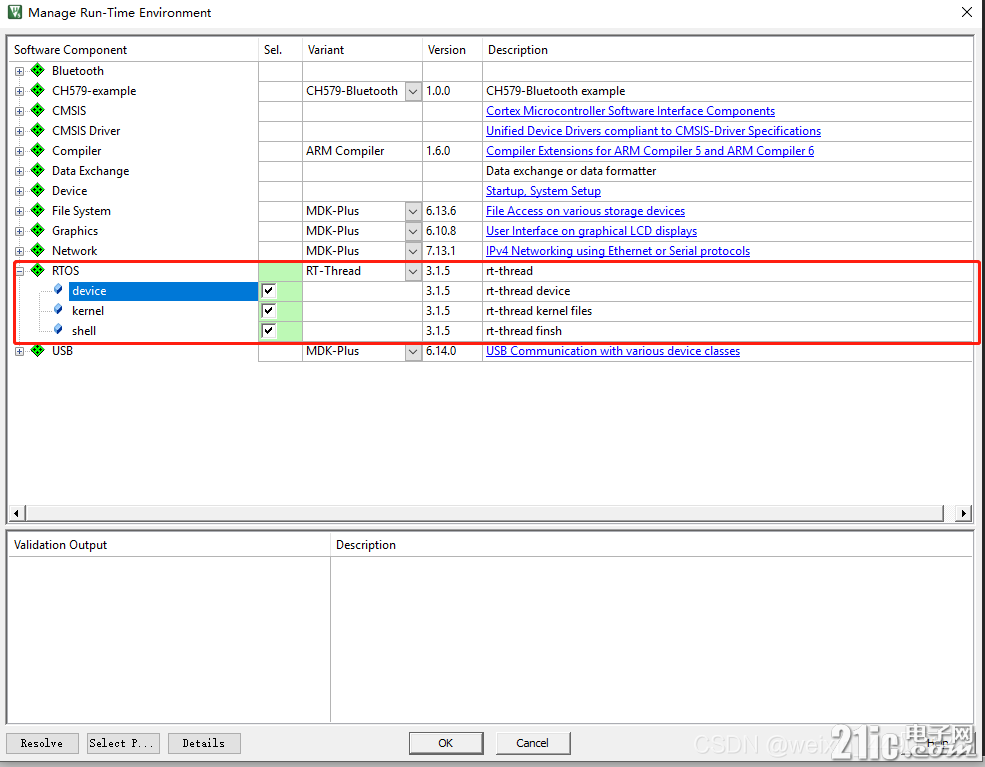Open Unified Device Drivers CMSIS-Driver link

tap(653, 131)
